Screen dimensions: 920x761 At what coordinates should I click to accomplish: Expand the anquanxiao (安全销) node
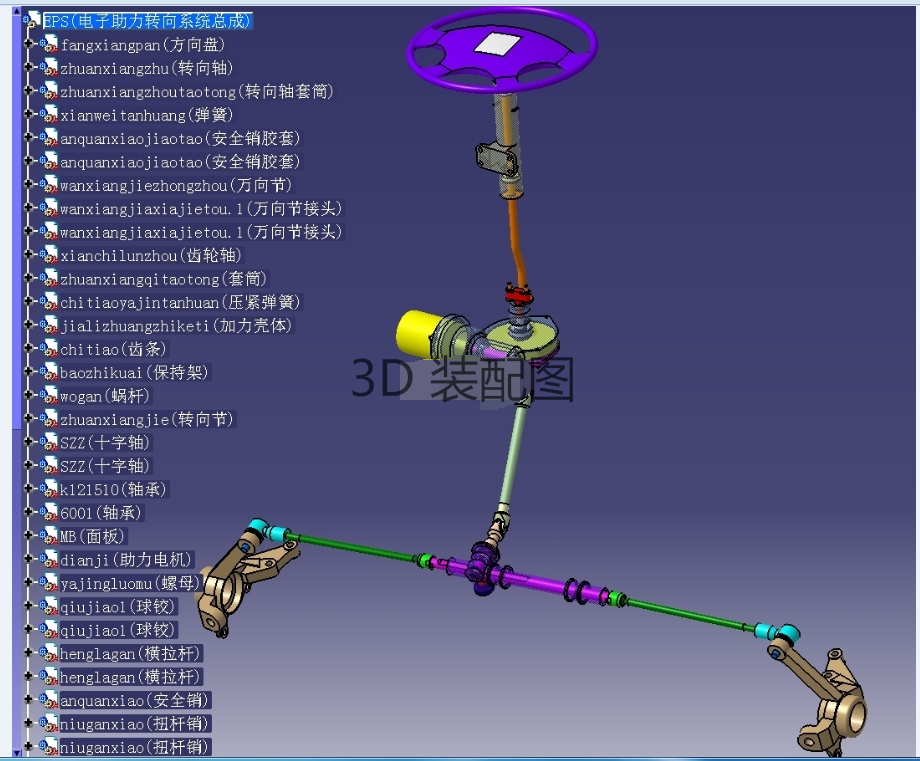(28, 699)
